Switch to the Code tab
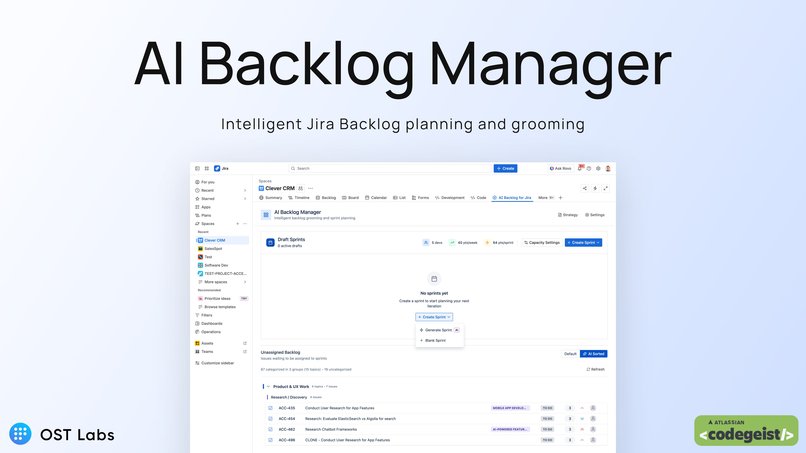The height and width of the screenshot is (453, 806). [479, 198]
